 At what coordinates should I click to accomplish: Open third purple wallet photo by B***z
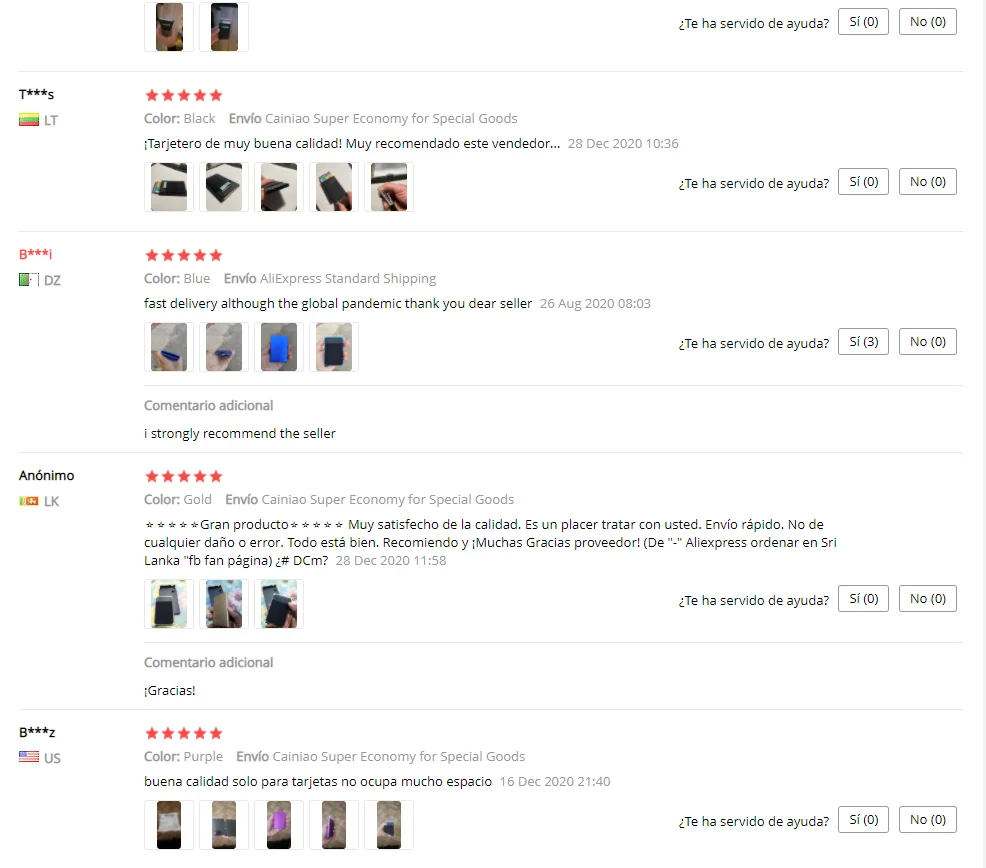(x=279, y=825)
